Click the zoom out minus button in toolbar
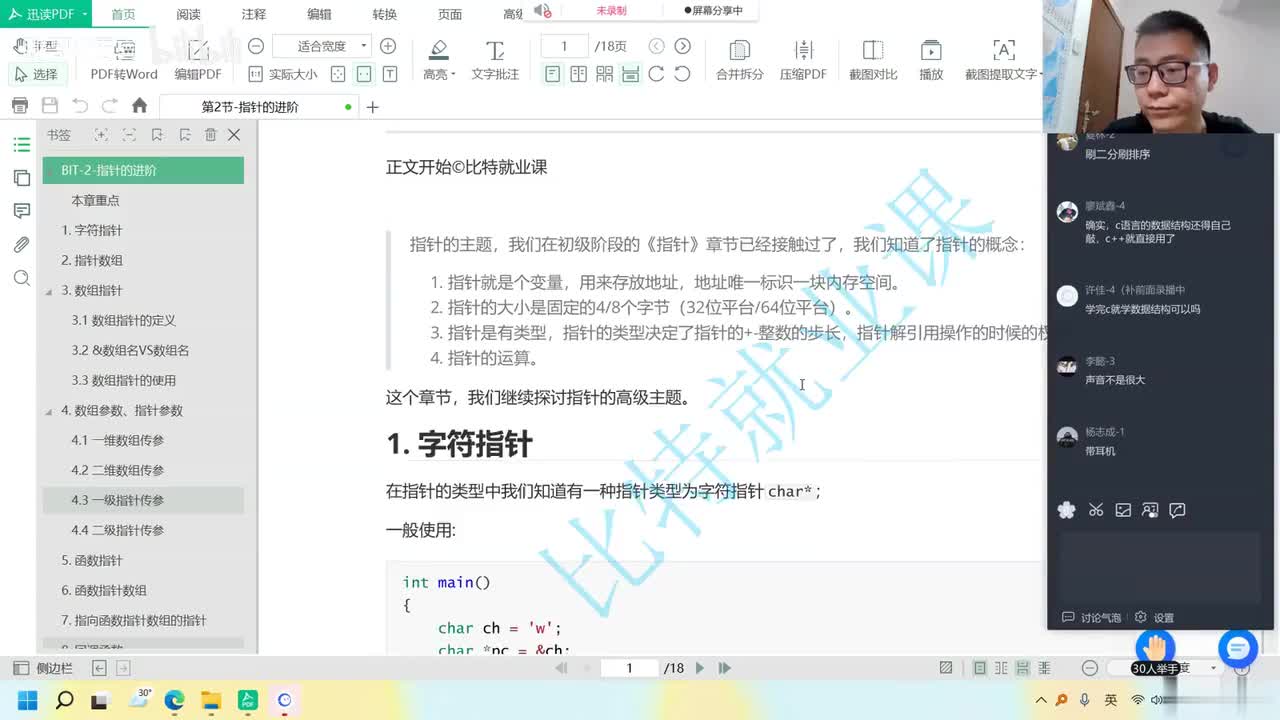The height and width of the screenshot is (720, 1280). point(256,46)
